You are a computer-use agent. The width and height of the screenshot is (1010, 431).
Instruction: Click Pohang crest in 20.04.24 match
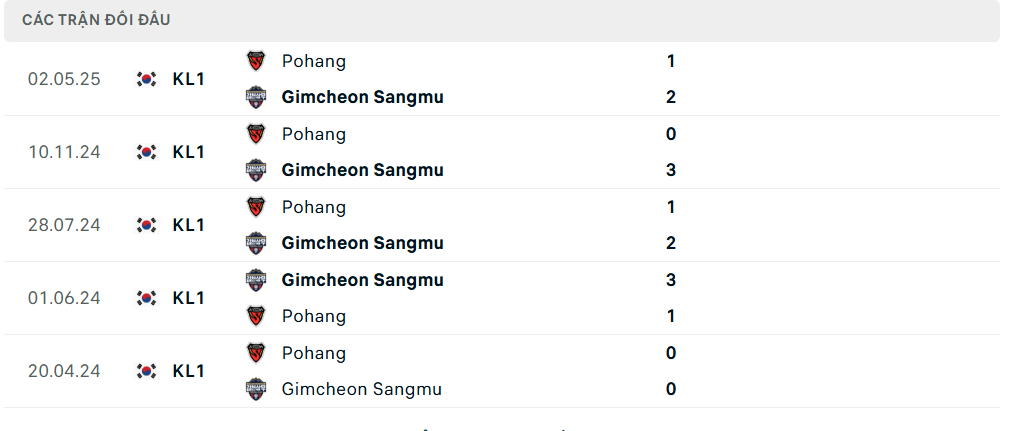pos(256,353)
